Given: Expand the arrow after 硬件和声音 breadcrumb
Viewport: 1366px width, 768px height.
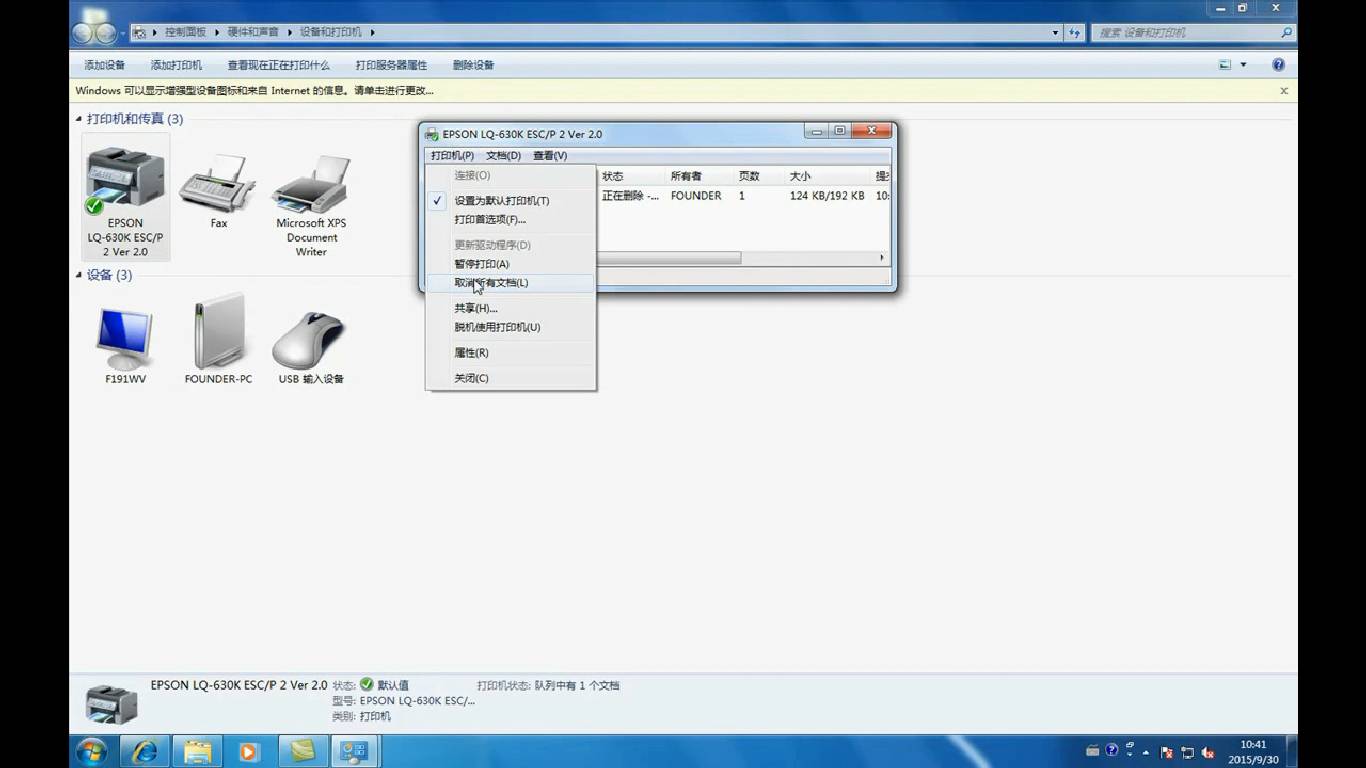Looking at the screenshot, I should click(290, 32).
